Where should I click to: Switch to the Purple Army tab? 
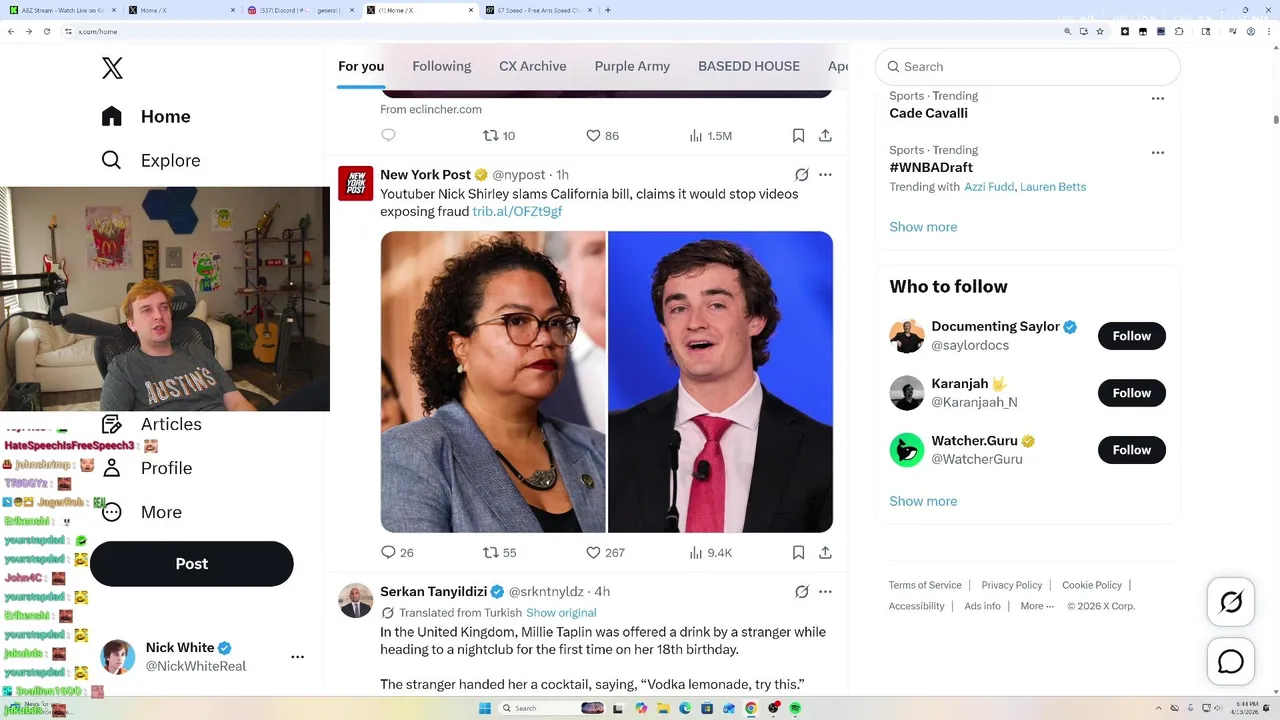[632, 66]
